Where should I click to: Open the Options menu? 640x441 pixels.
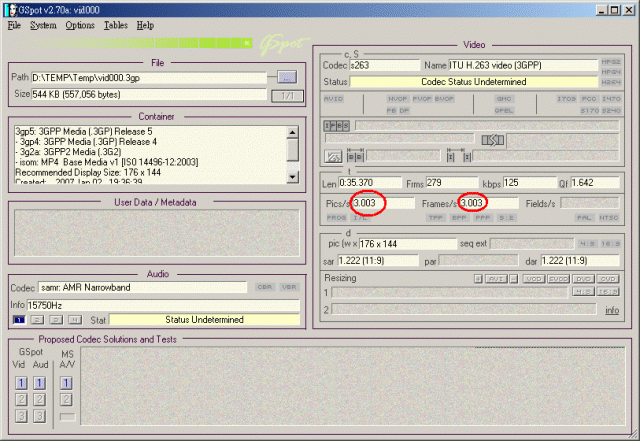click(80, 25)
